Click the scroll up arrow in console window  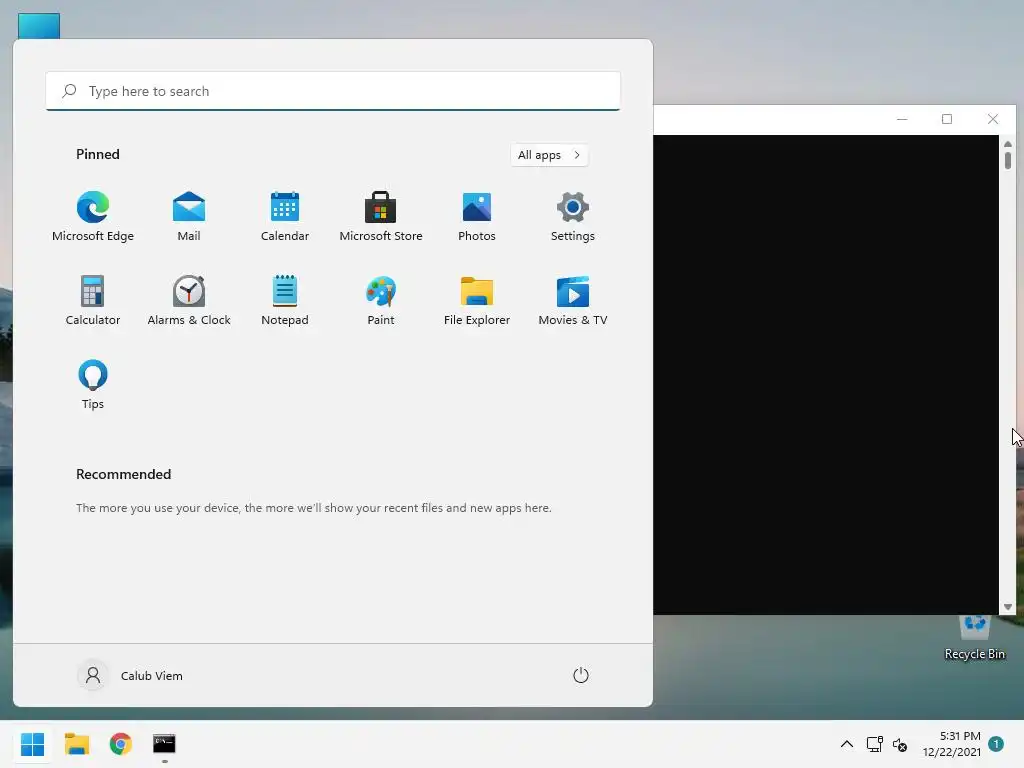[1008, 144]
